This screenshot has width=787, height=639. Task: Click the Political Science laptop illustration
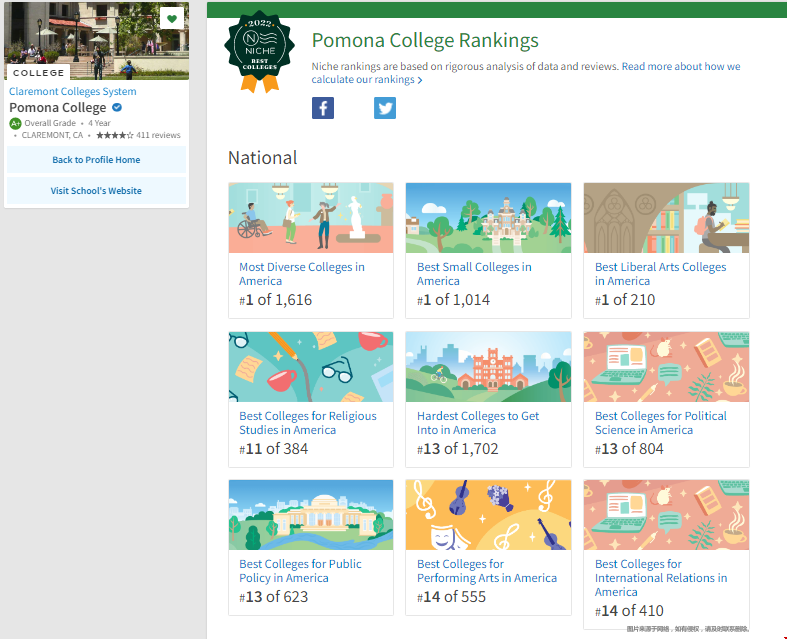(x=666, y=367)
